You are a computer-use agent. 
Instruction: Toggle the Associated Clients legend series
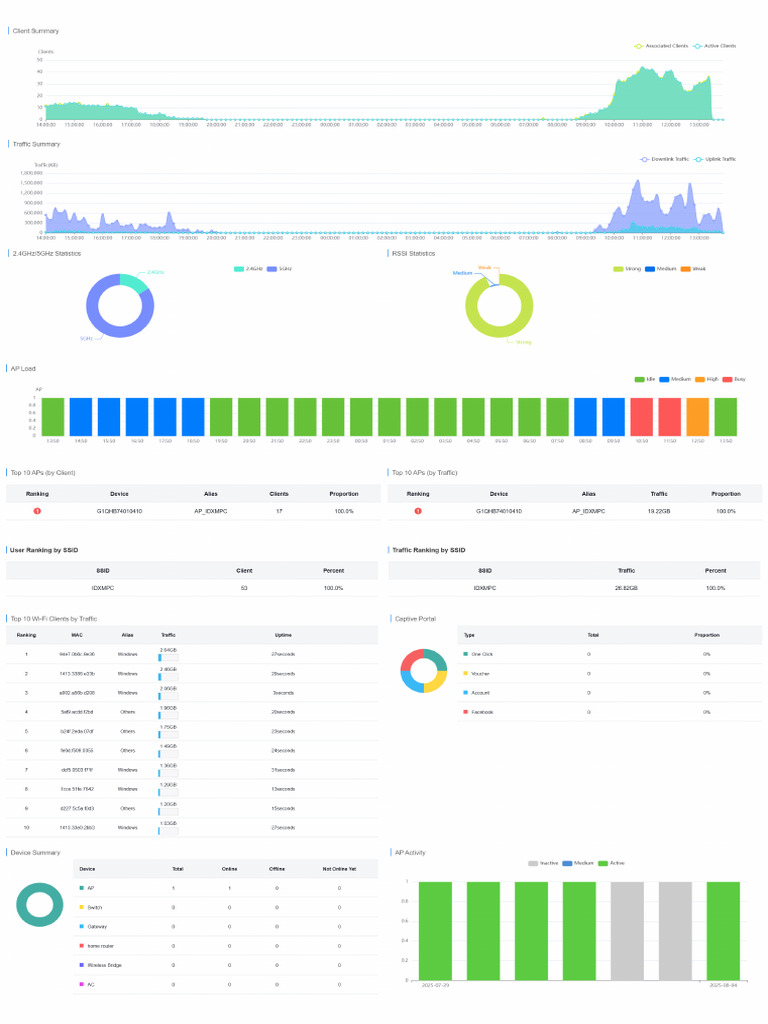661,46
